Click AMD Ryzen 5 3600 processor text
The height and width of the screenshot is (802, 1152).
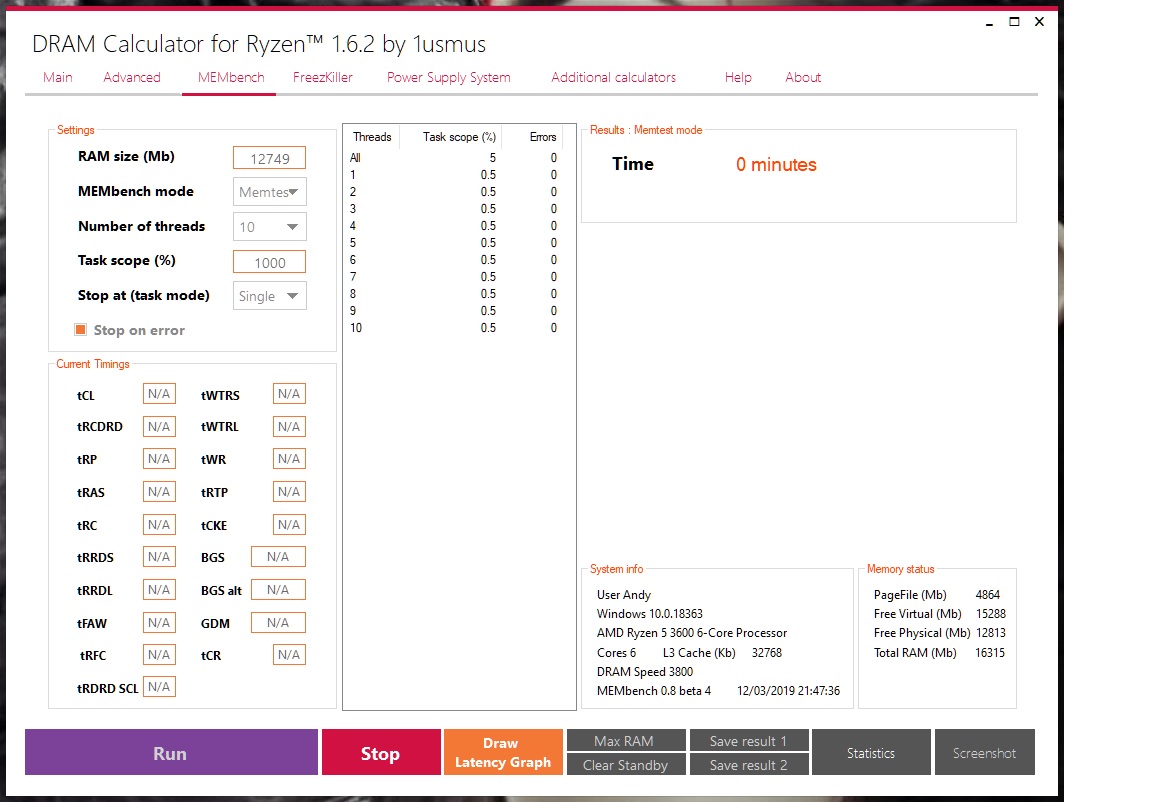[x=691, y=633]
